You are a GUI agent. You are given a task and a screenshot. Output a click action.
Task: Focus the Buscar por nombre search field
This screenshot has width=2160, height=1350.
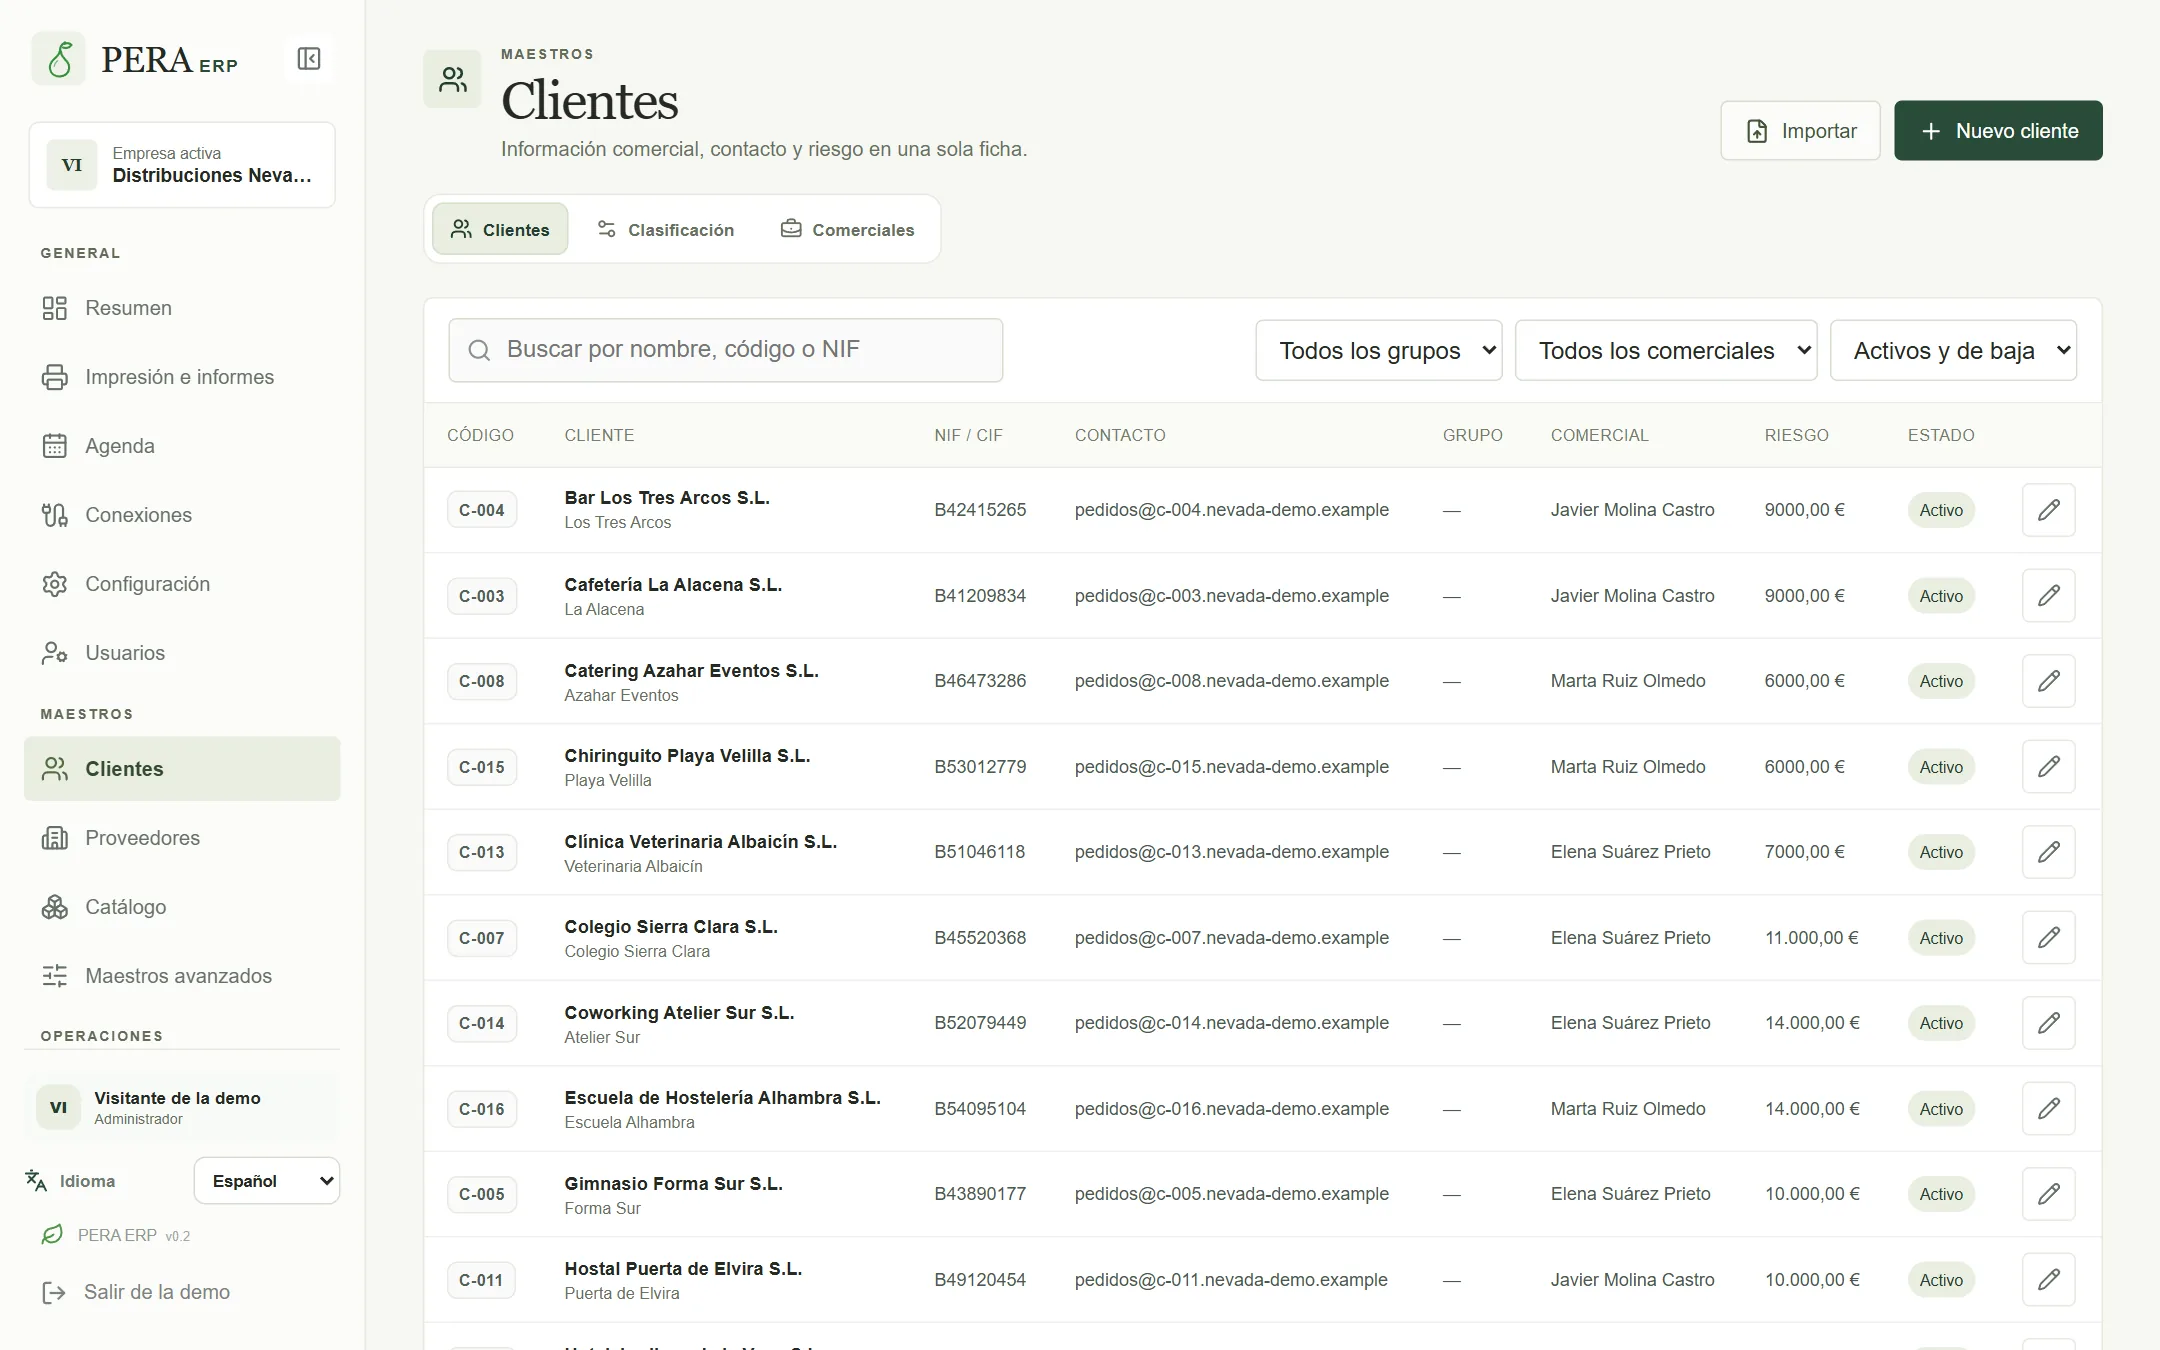point(726,350)
